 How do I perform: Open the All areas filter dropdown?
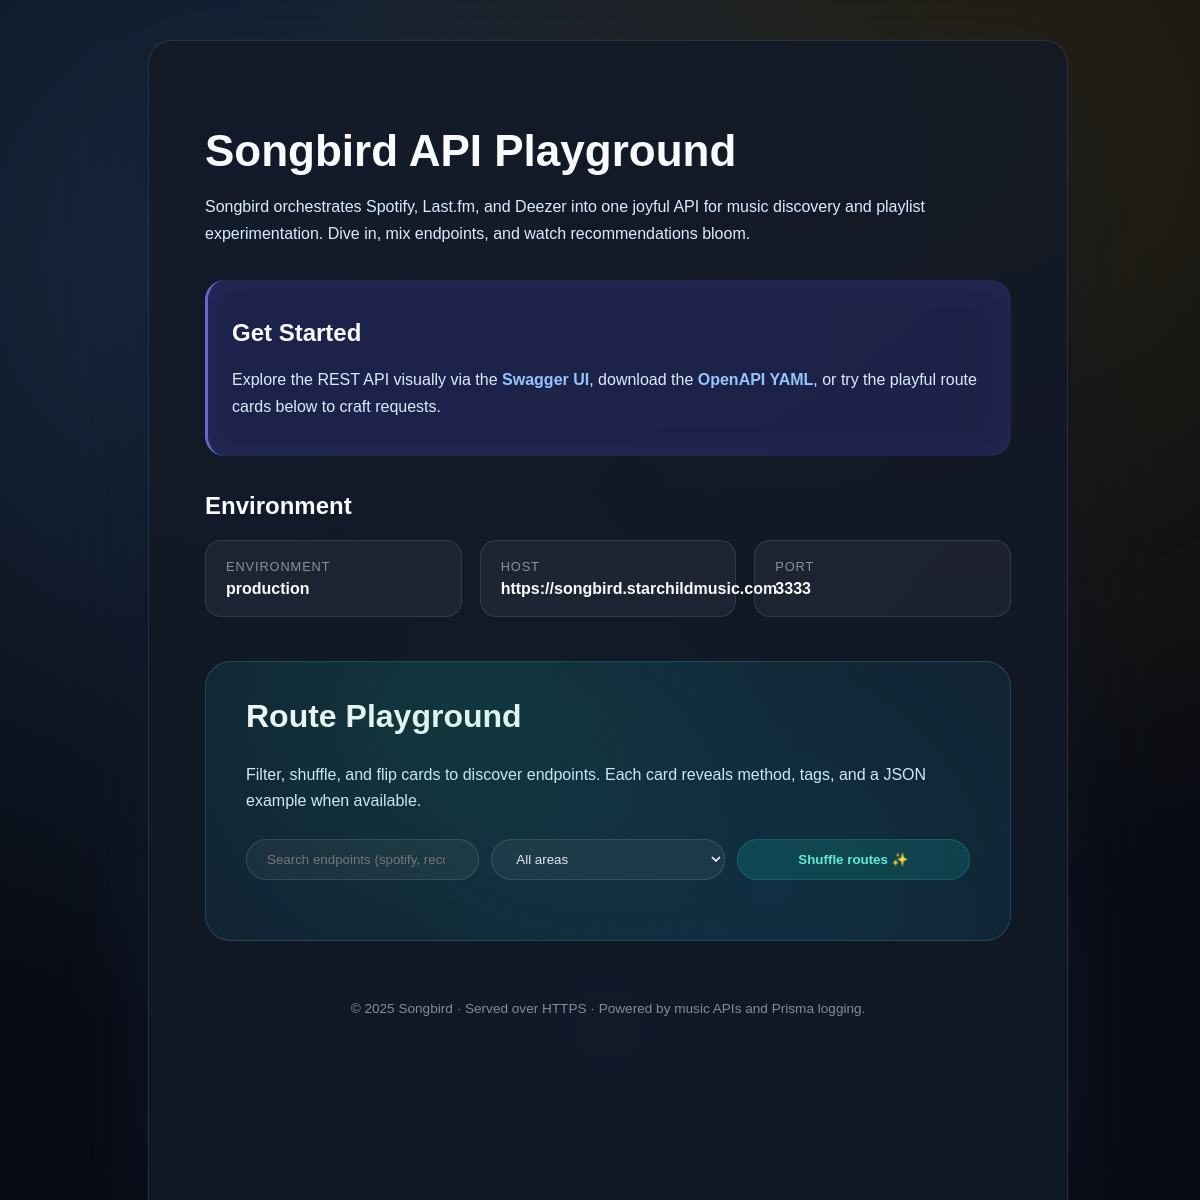607,859
